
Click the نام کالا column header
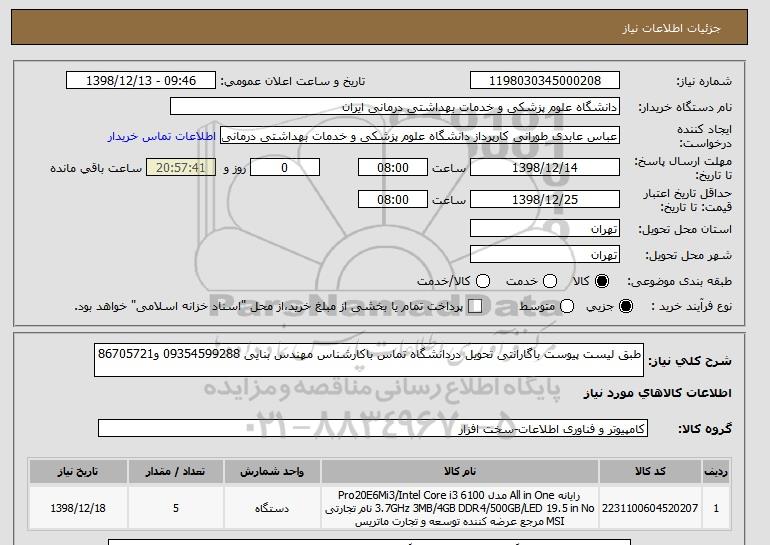click(460, 471)
